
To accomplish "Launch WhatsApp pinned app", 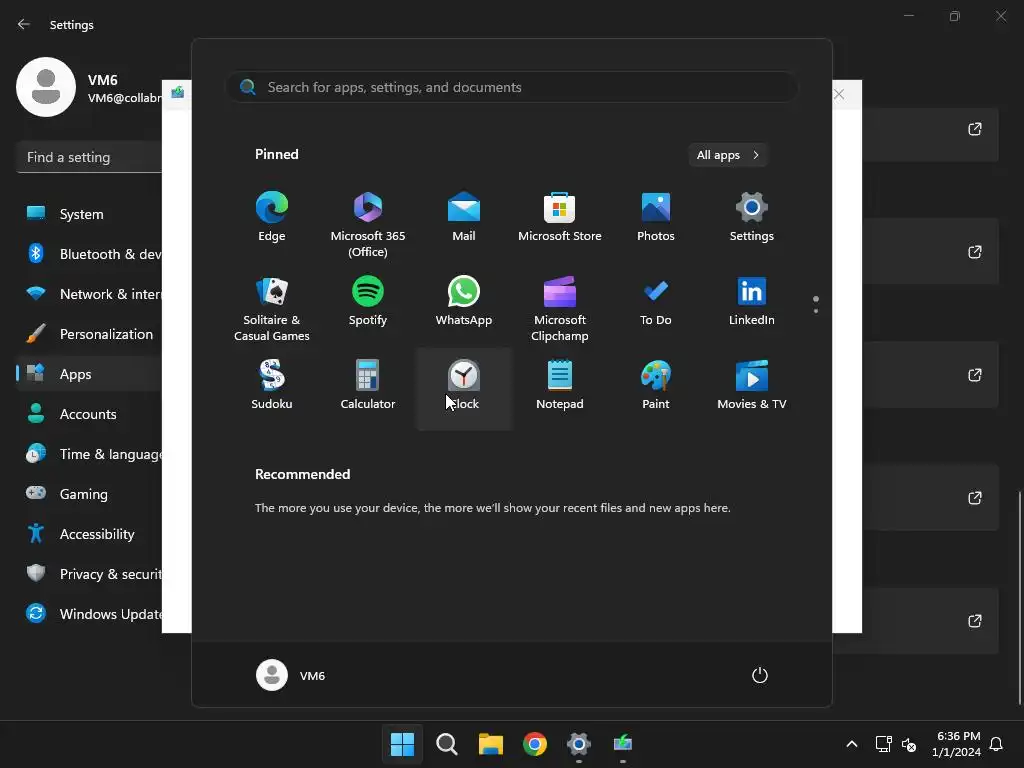I will coord(464,302).
